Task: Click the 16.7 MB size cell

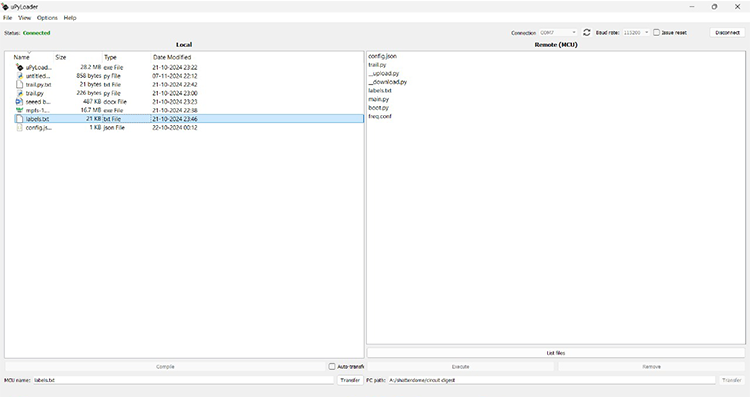Action: [90, 110]
